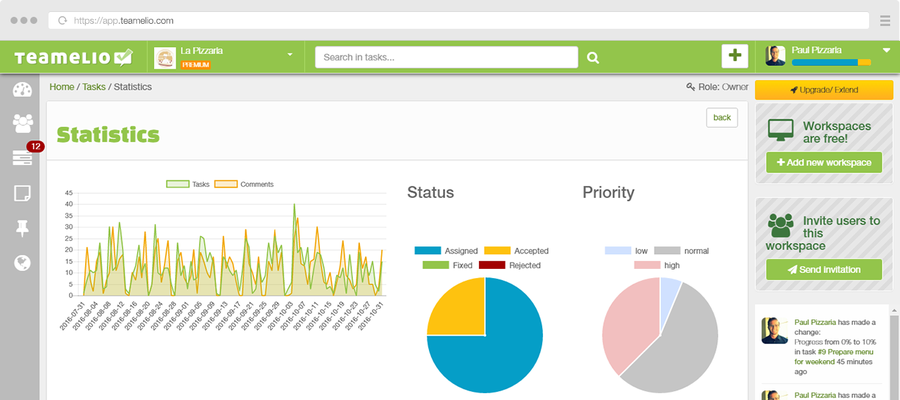Click the users icon in Invite card
Viewport: 900px width, 400px height.
pos(781,225)
